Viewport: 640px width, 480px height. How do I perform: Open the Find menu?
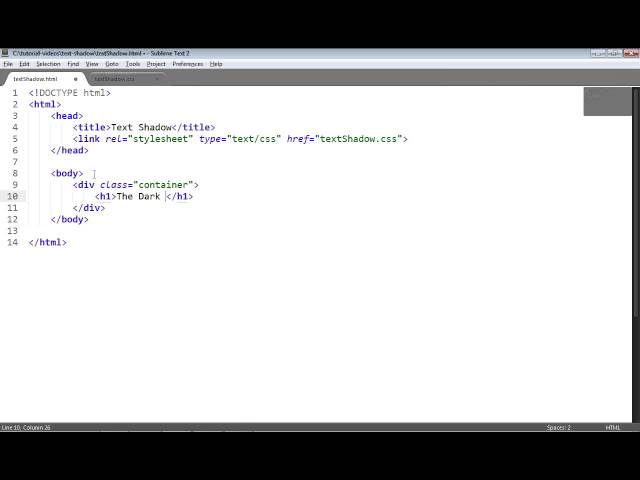click(x=73, y=64)
